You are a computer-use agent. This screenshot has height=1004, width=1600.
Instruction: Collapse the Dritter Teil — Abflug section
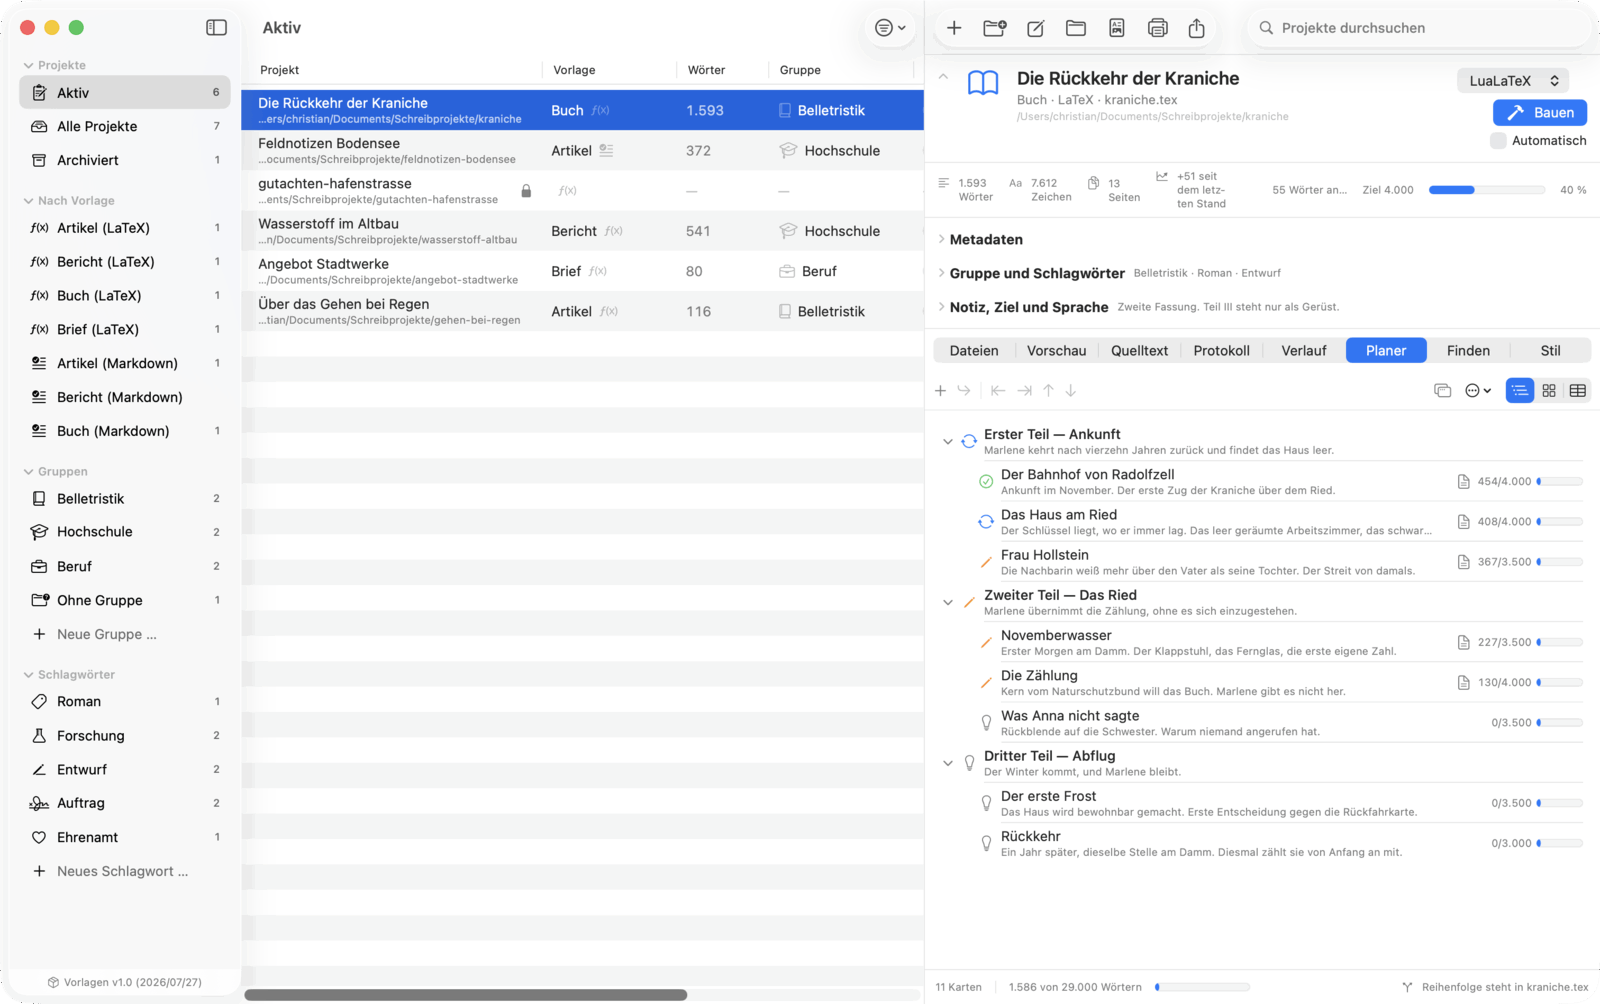click(x=948, y=763)
